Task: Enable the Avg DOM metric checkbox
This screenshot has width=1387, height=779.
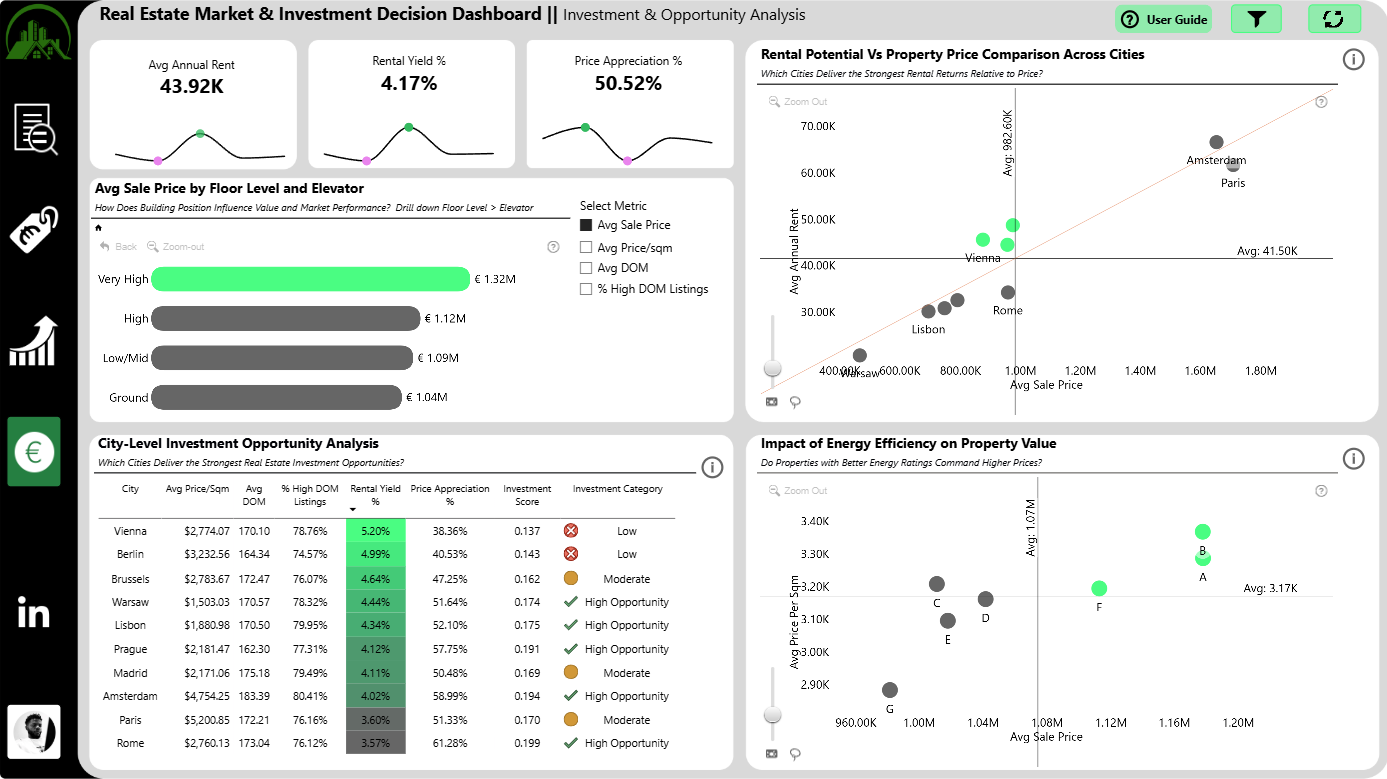Action: click(587, 268)
